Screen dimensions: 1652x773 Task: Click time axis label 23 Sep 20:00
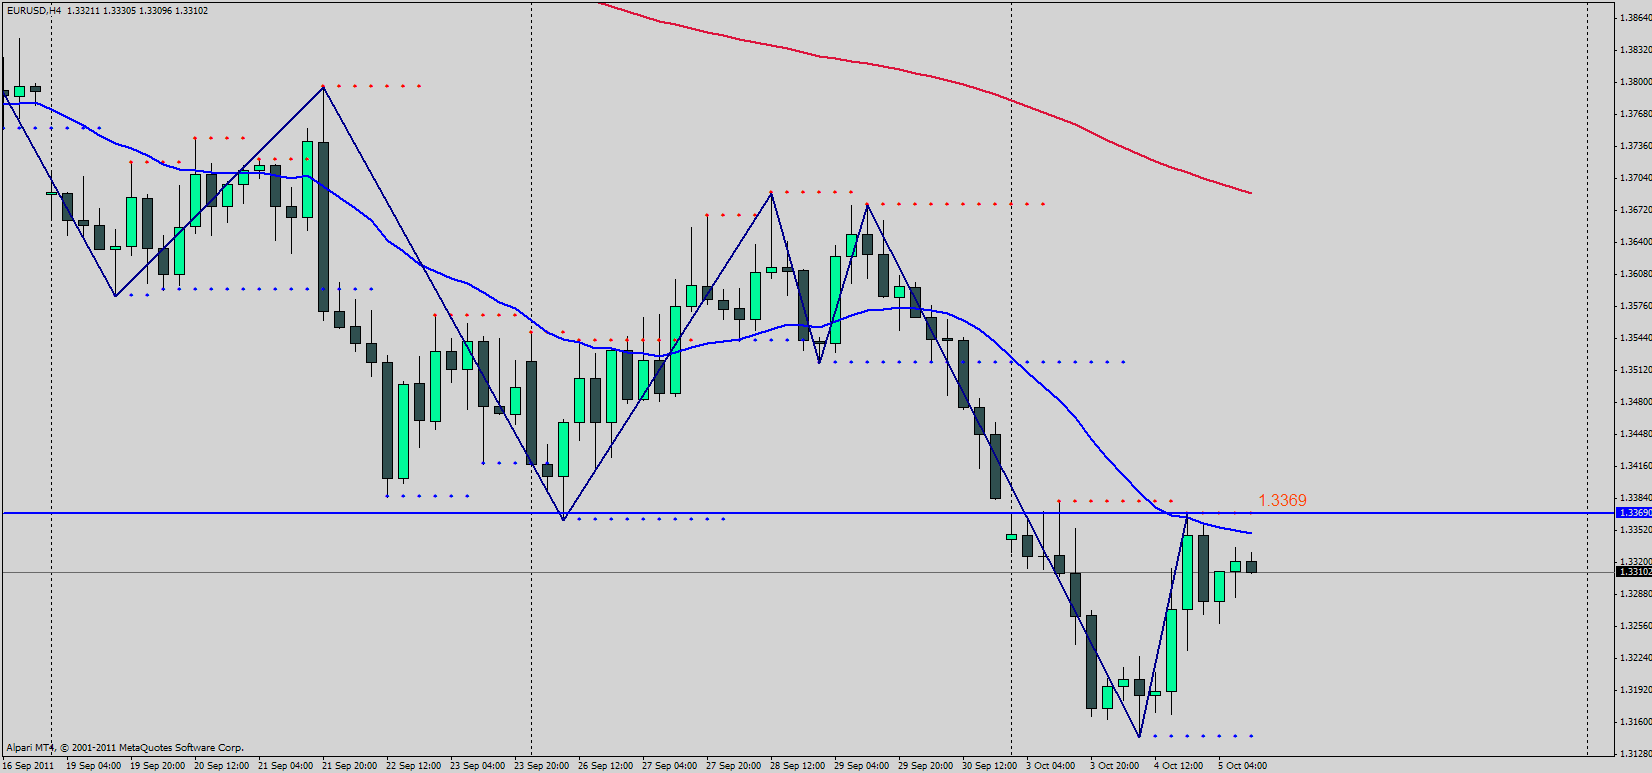point(541,766)
